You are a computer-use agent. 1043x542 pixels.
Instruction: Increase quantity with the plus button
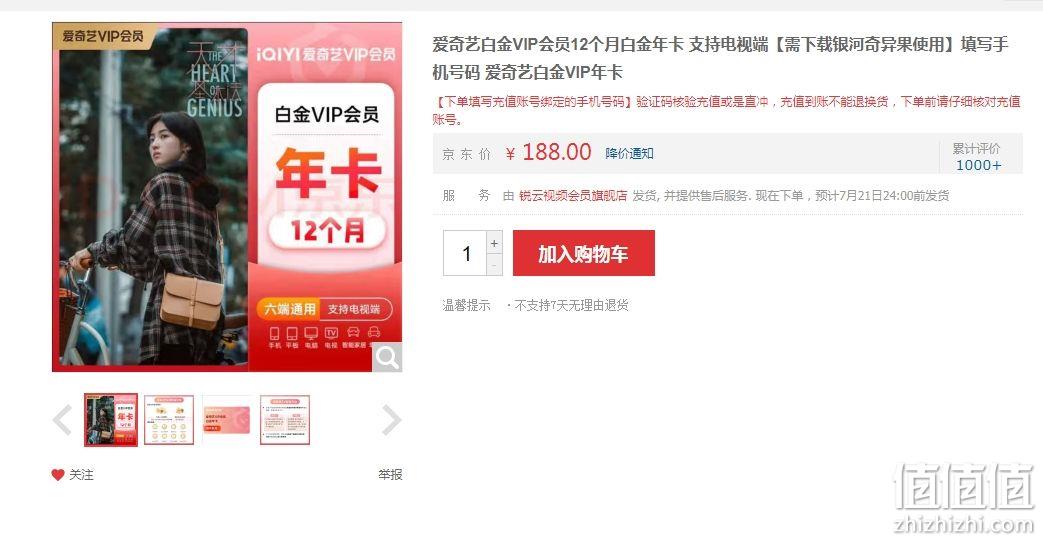tap(494, 243)
